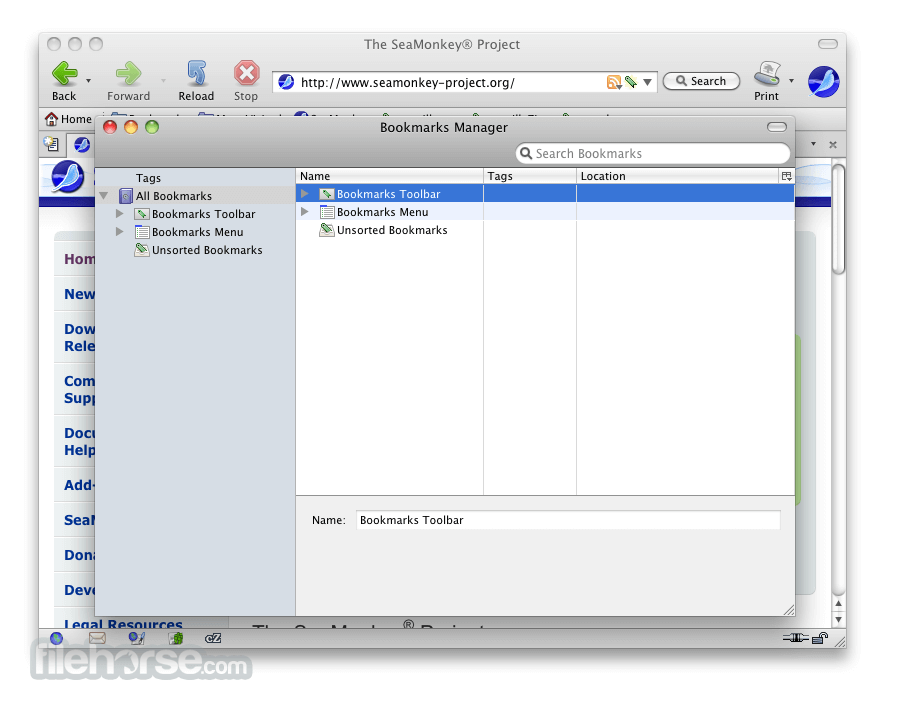The width and height of the screenshot is (904, 710).
Task: Select All Bookmarks in the left tree
Action: (x=174, y=196)
